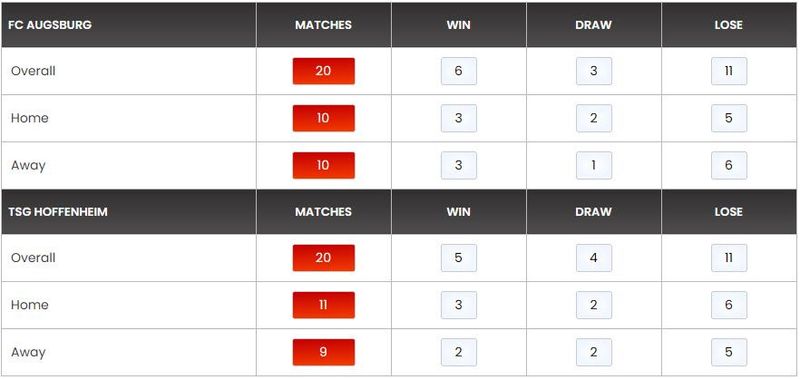Click FC Augsburg away lose value 6

[729, 165]
